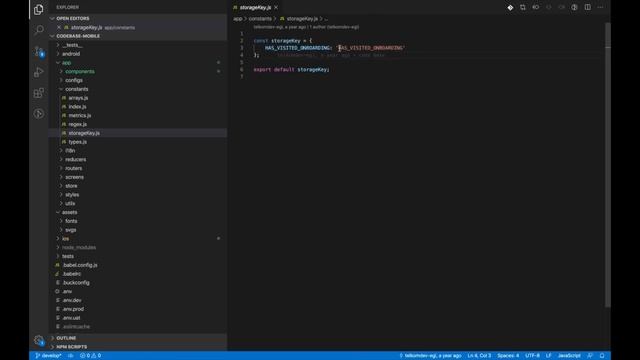
Task: Open the activity bar icon below Extensions
Action: pos(39,113)
